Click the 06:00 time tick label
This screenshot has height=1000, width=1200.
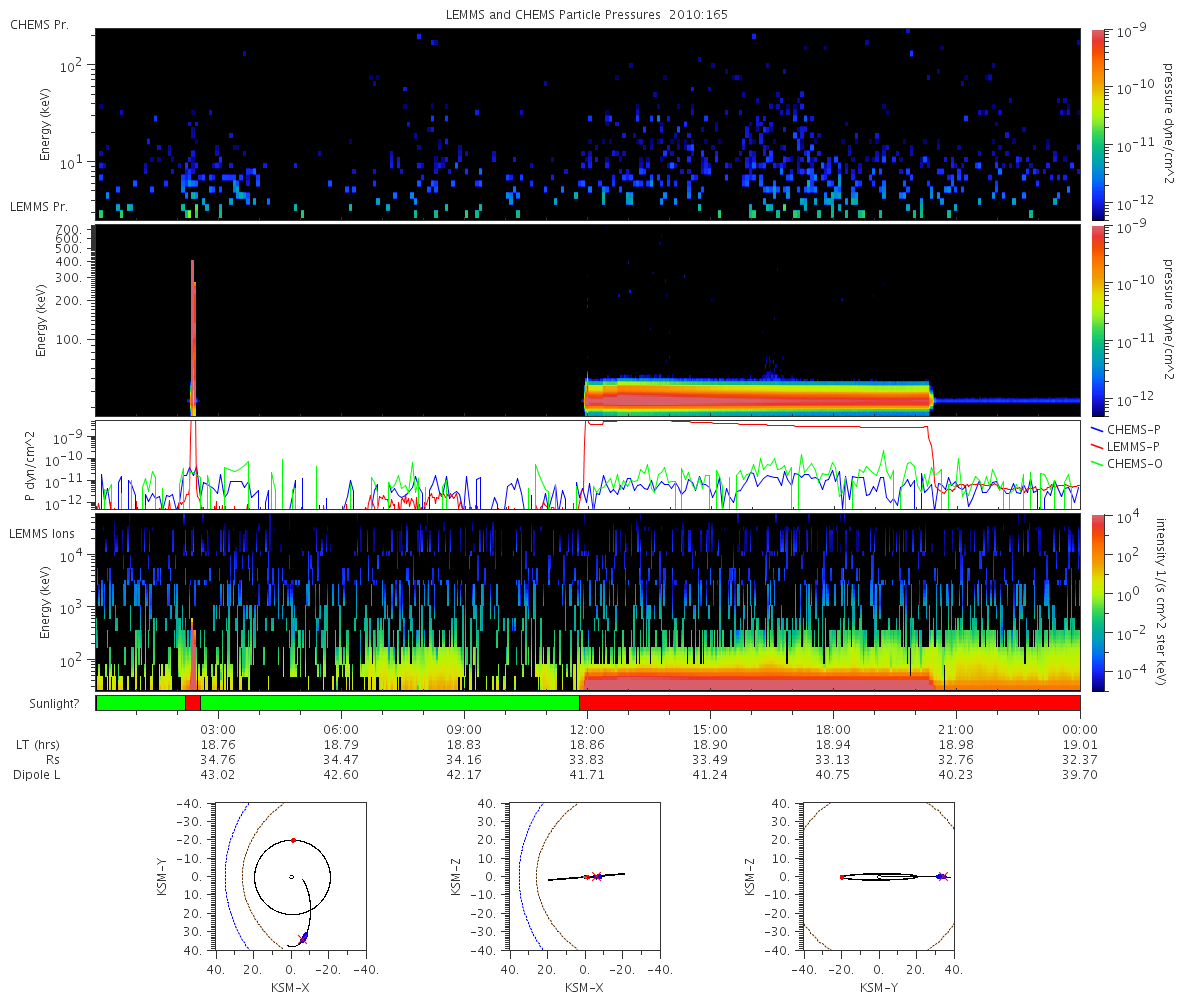tap(341, 729)
